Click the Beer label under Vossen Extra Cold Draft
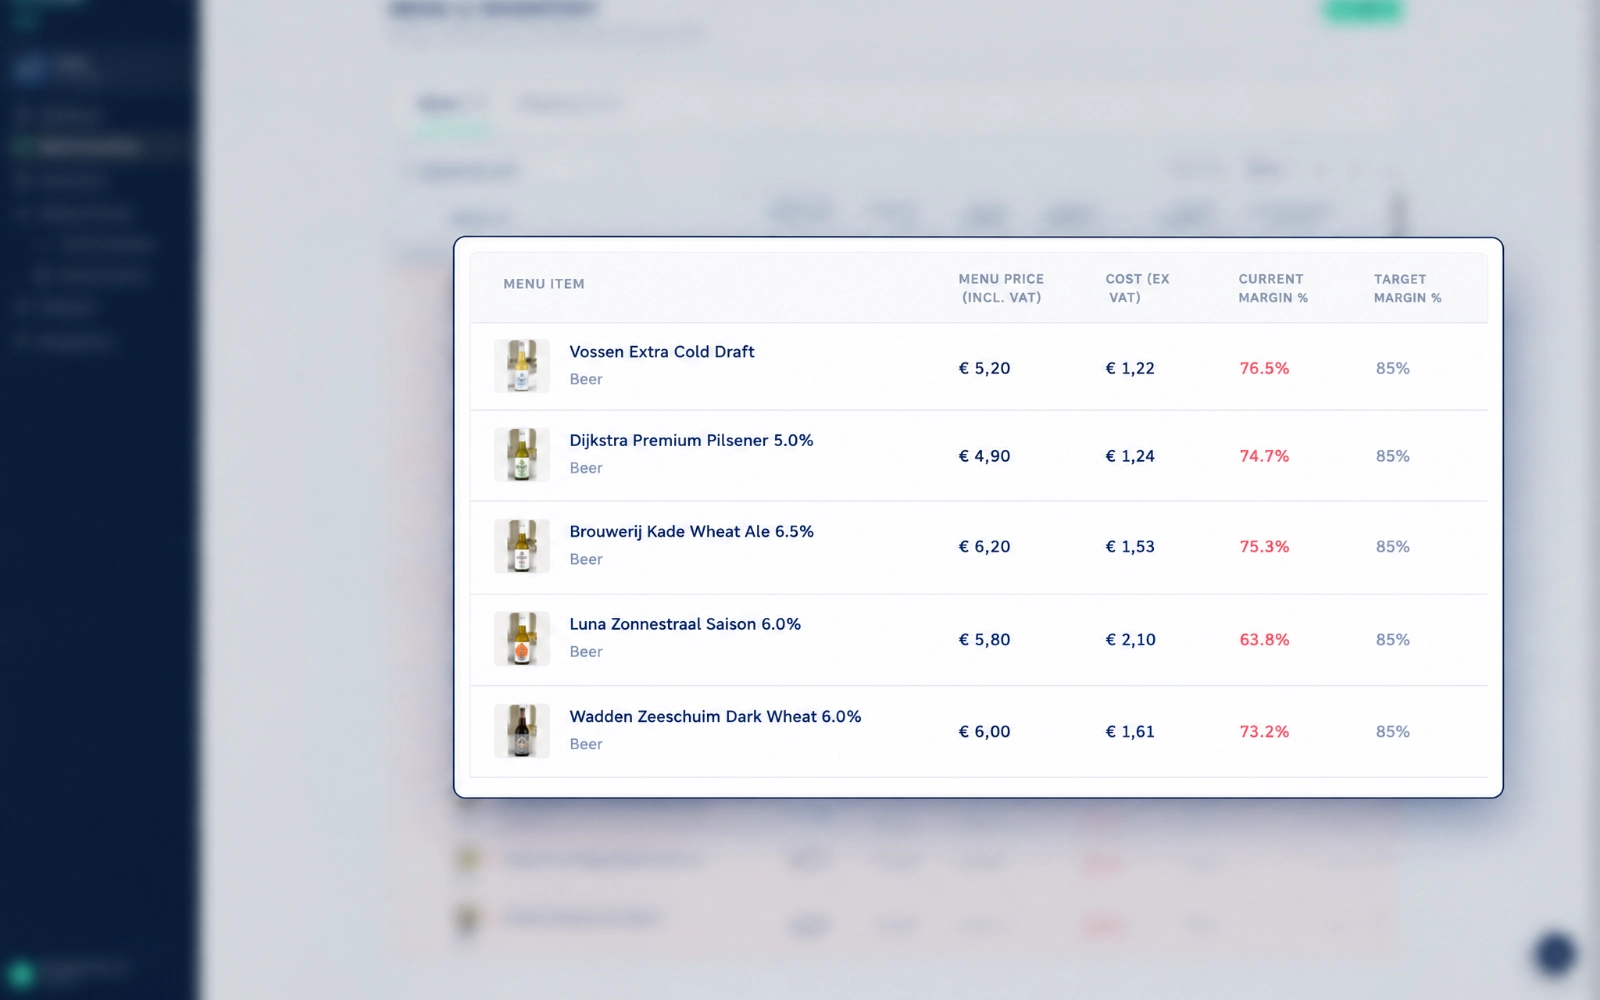Screen dimensions: 1600x1000 click(x=586, y=379)
